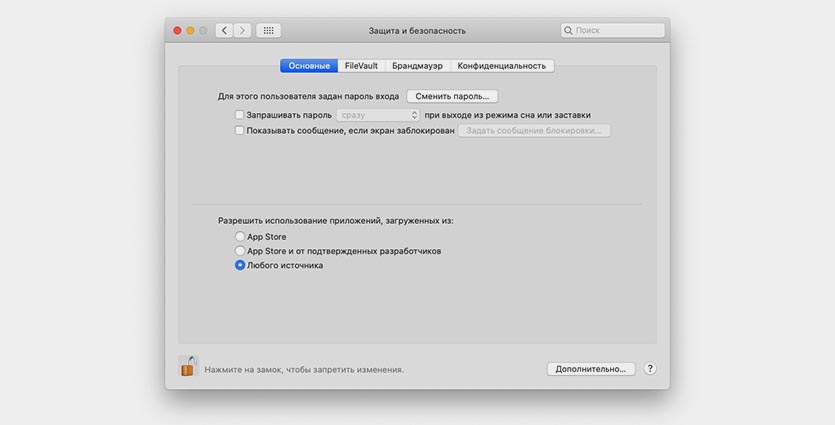Click the back navigation arrow
The height and width of the screenshot is (425, 835).
coord(224,31)
